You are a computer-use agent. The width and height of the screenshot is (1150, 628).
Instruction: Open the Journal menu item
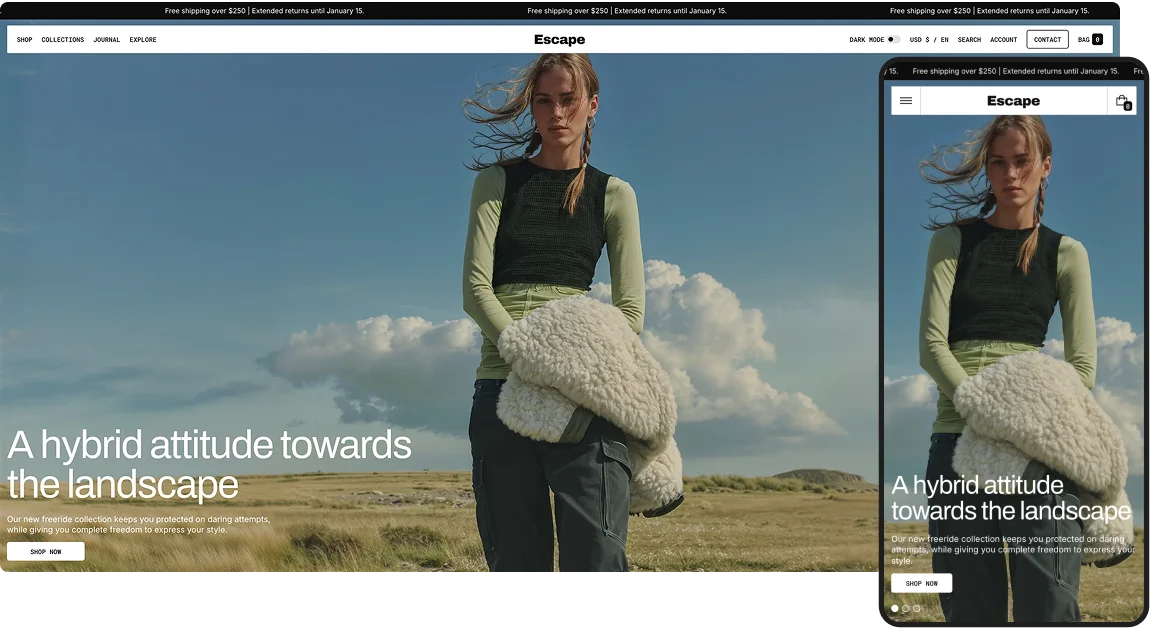pyautogui.click(x=107, y=40)
